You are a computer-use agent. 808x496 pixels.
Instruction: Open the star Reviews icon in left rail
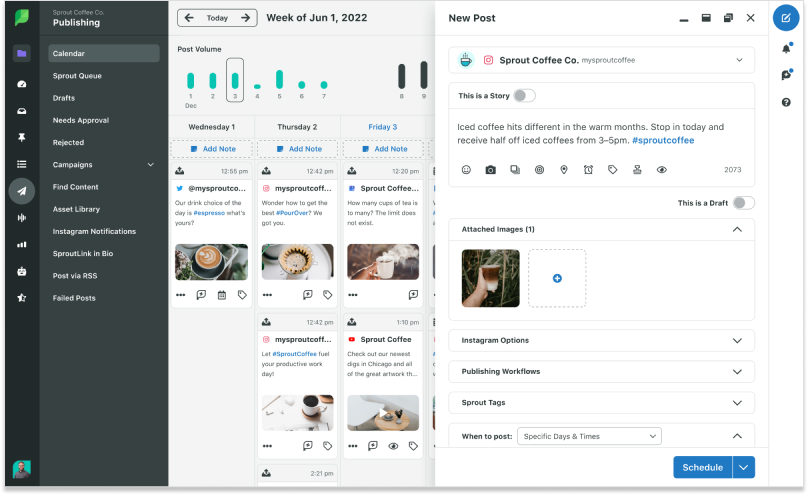[22, 298]
